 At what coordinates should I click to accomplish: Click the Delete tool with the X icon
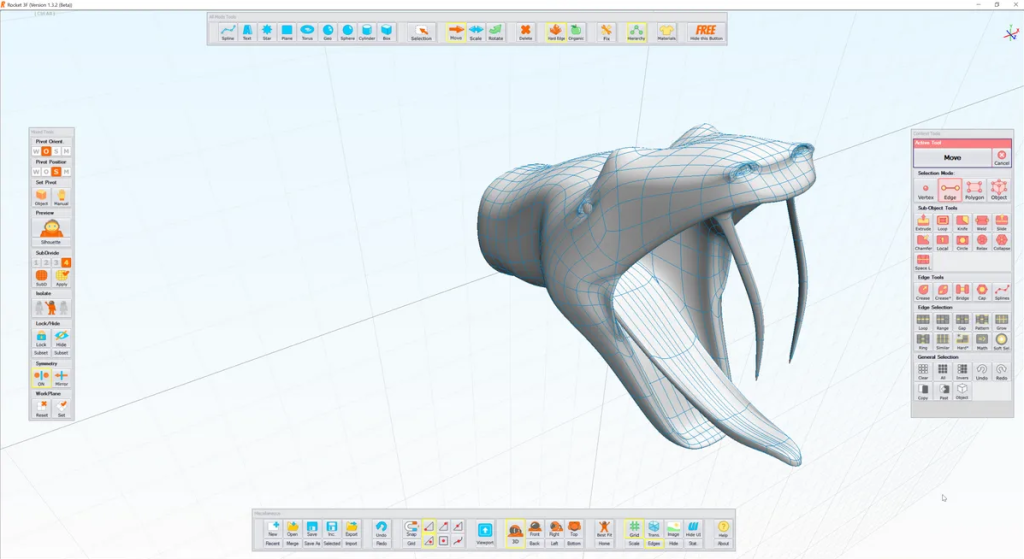tap(525, 32)
